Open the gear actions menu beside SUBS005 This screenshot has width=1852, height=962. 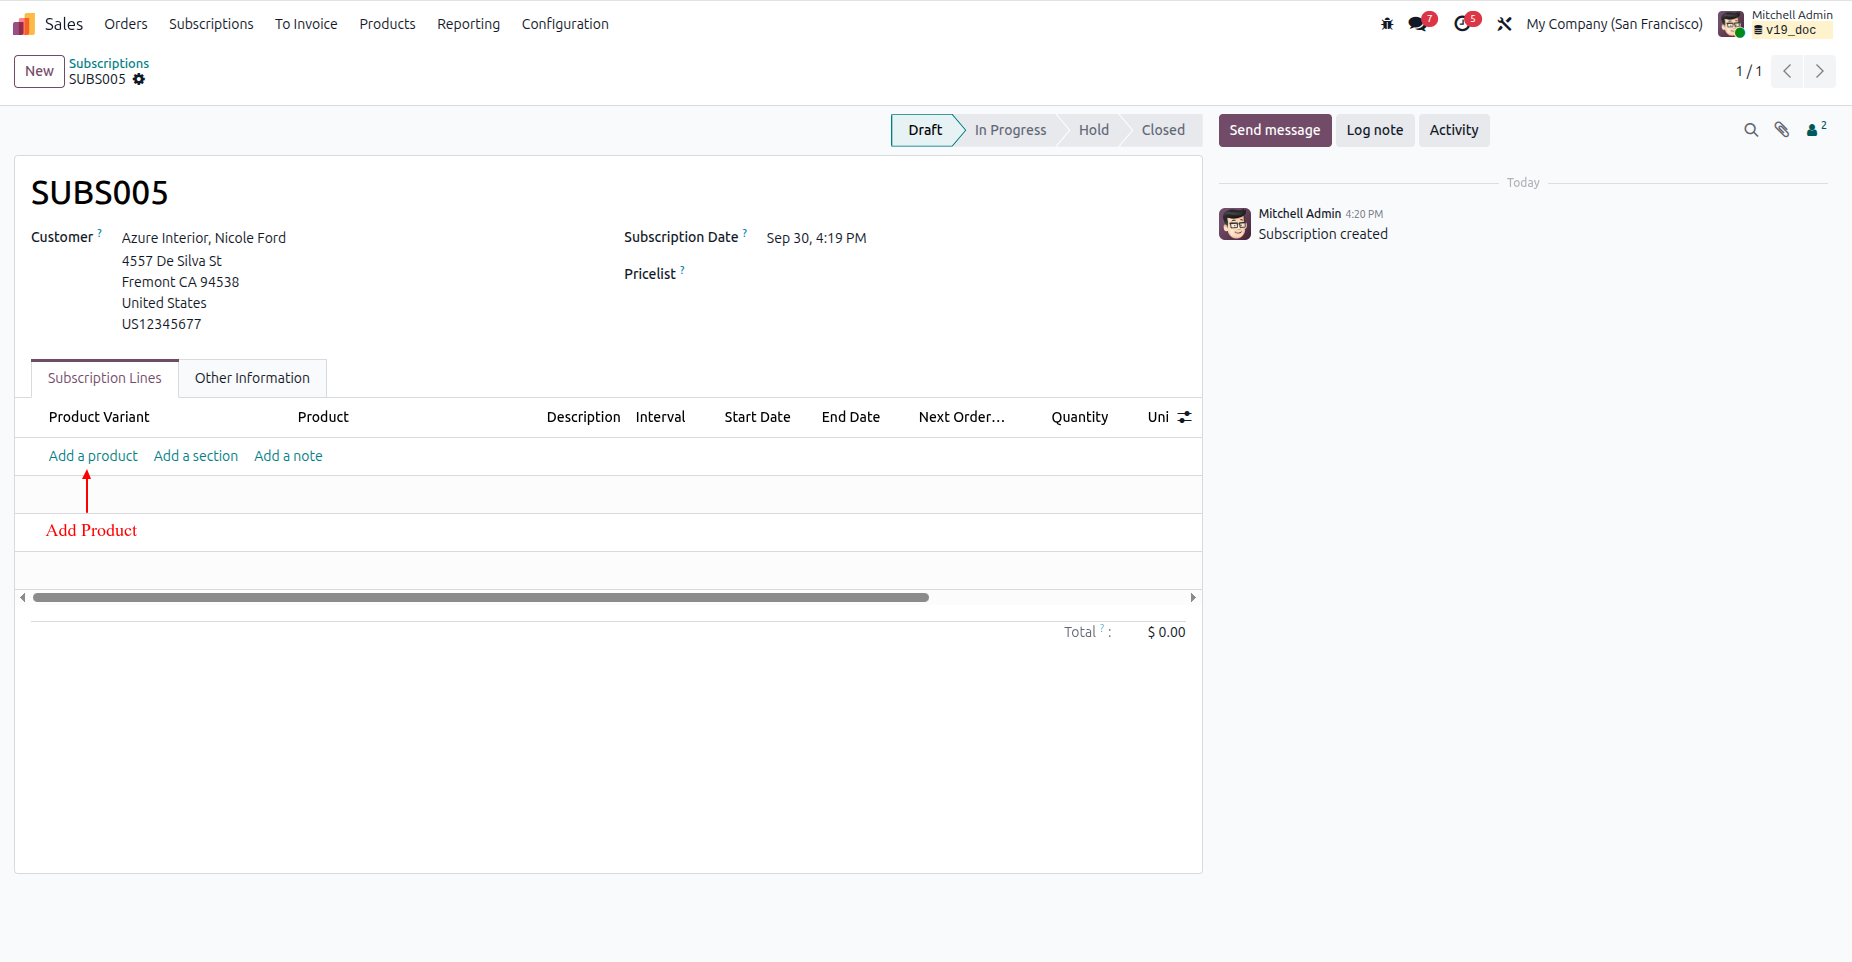click(139, 79)
